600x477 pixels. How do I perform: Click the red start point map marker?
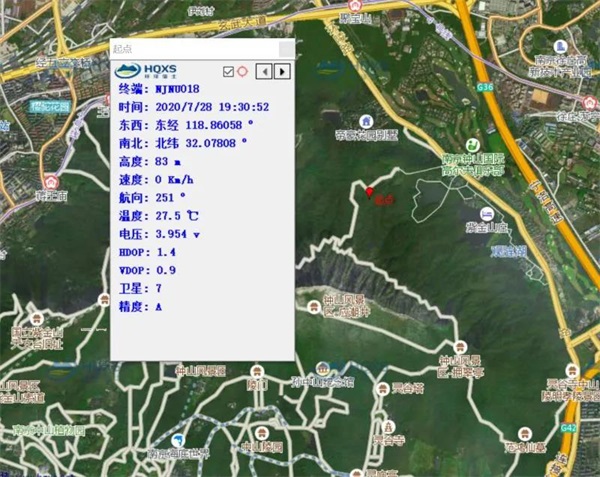coord(370,191)
